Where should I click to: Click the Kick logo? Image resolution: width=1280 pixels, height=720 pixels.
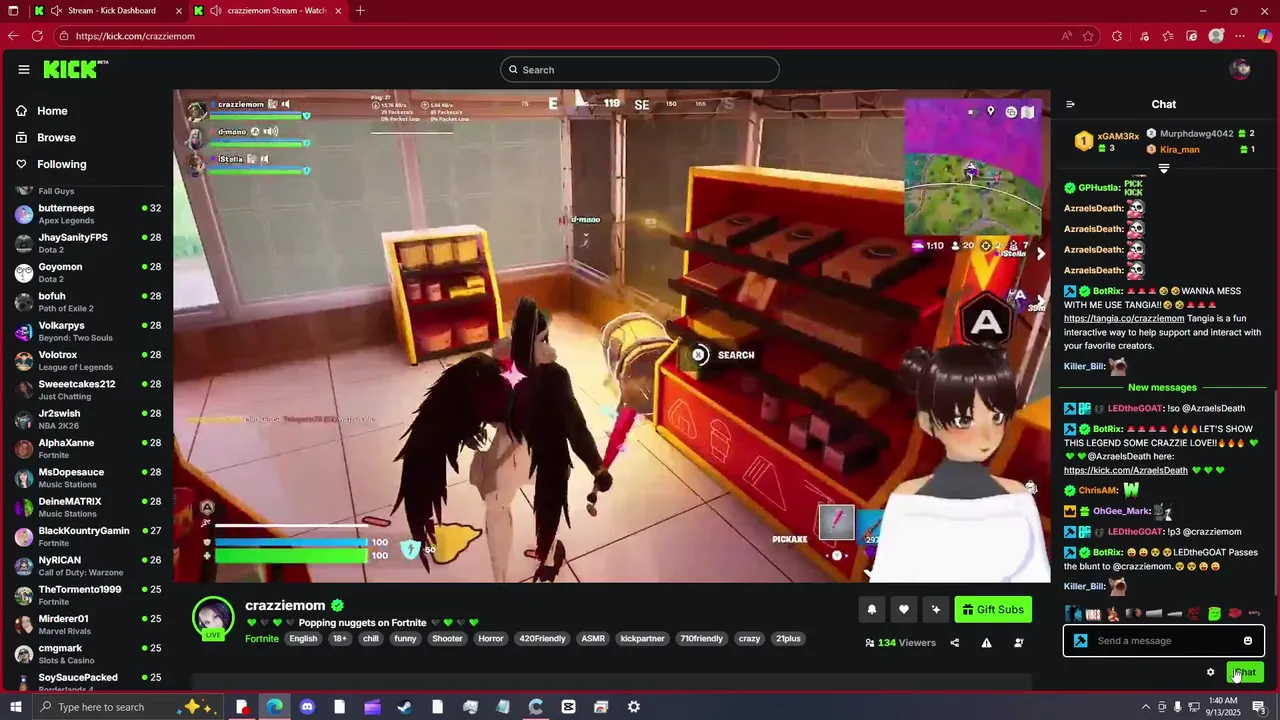(x=75, y=69)
